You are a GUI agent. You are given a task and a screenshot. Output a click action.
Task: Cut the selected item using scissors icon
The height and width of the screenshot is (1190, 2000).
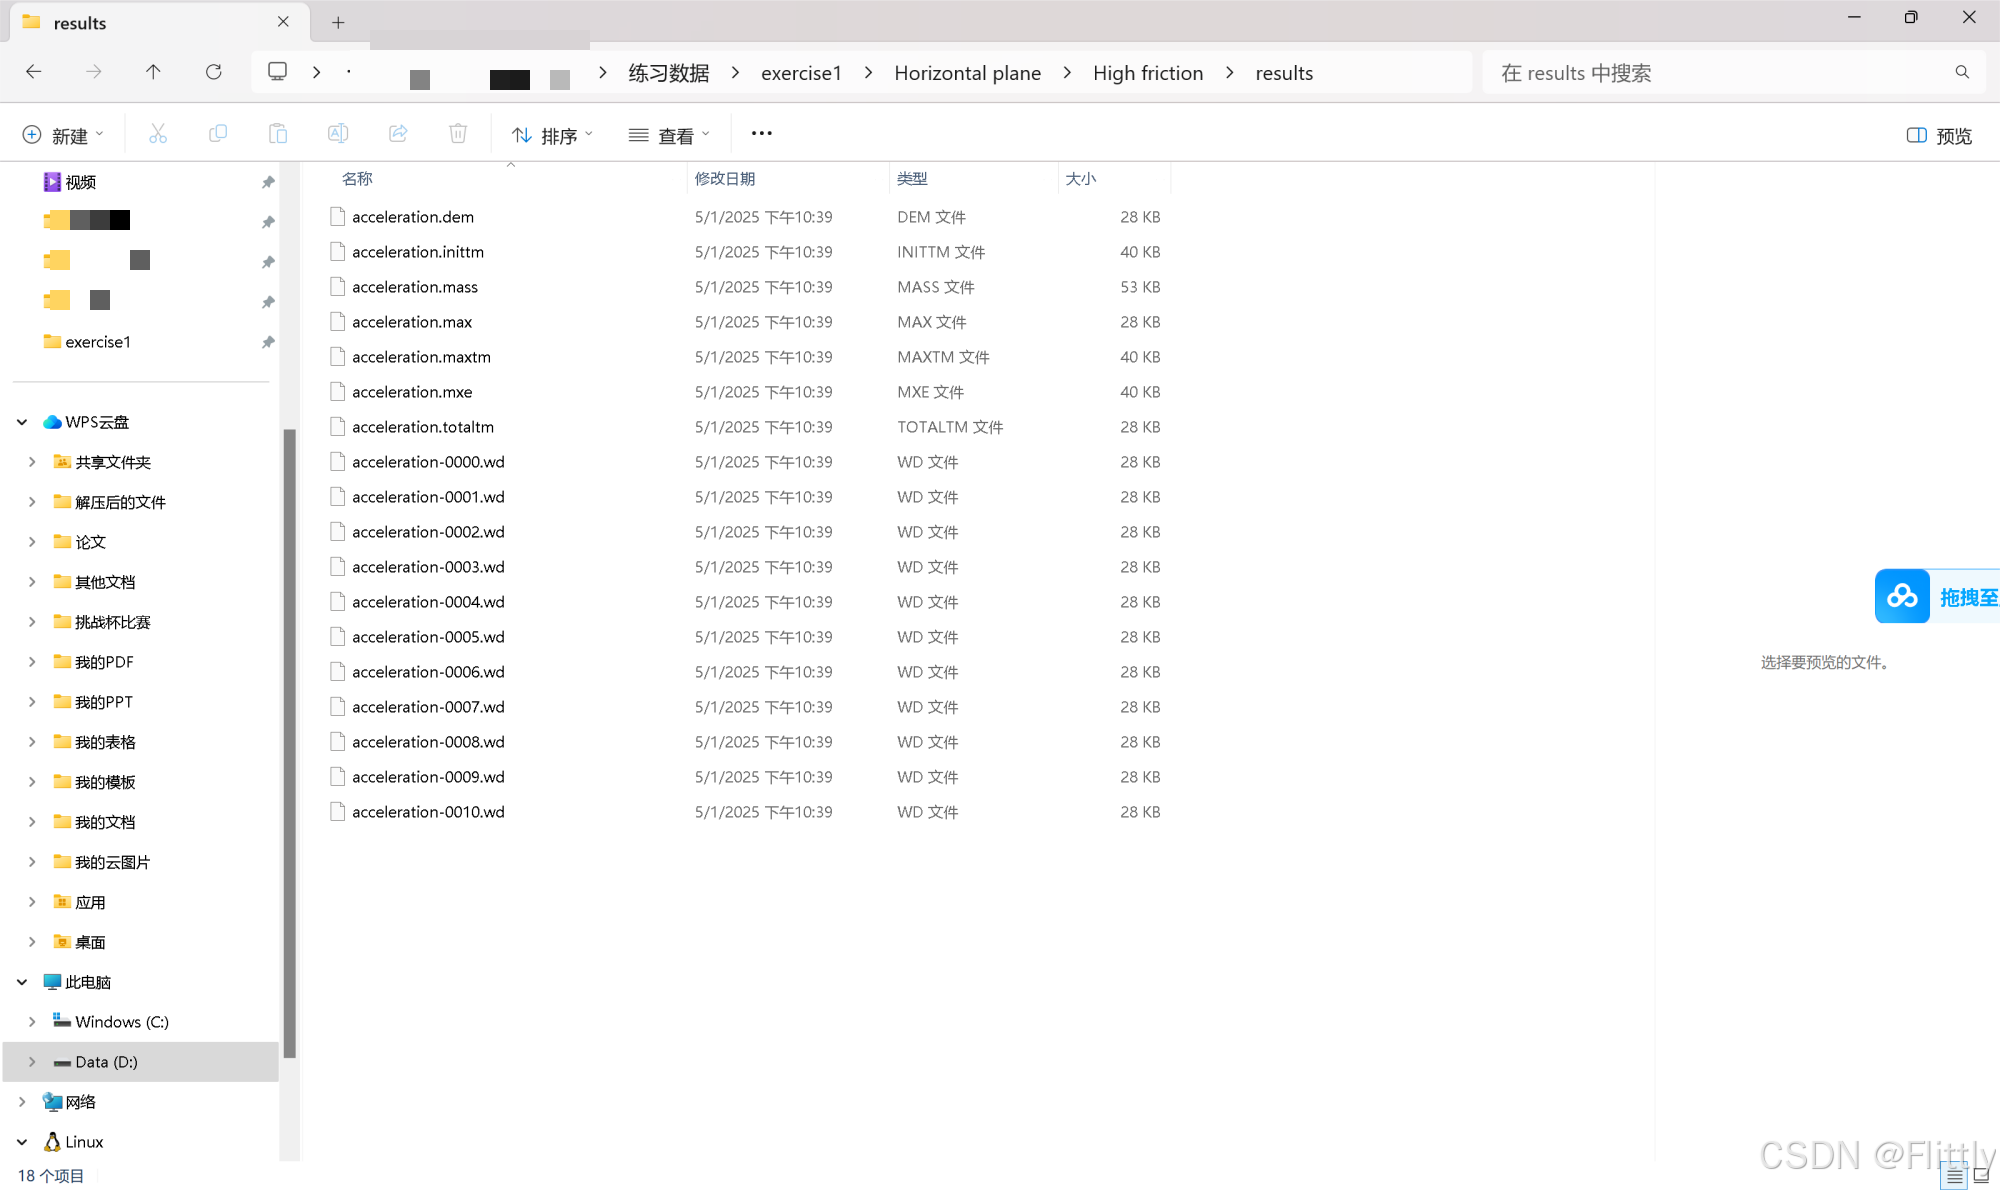[x=158, y=133]
